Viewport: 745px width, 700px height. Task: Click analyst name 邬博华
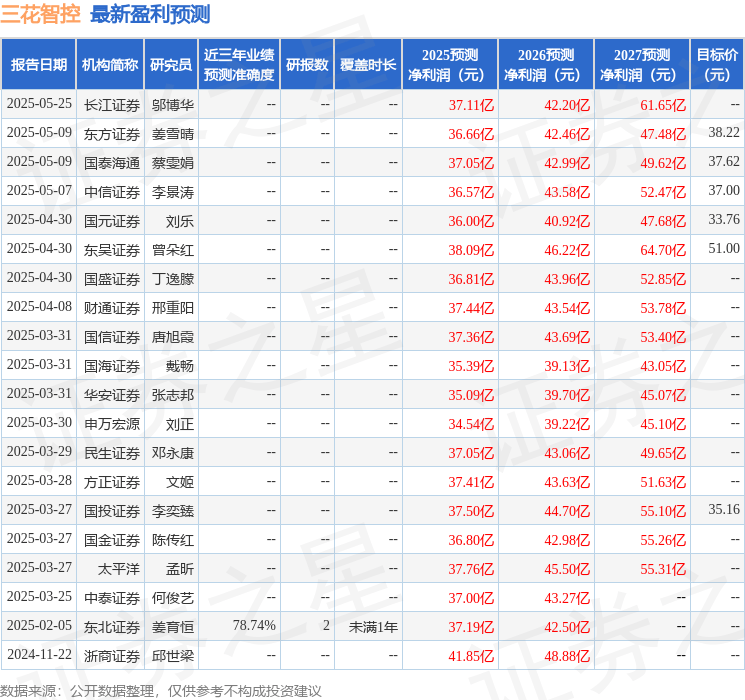172,105
